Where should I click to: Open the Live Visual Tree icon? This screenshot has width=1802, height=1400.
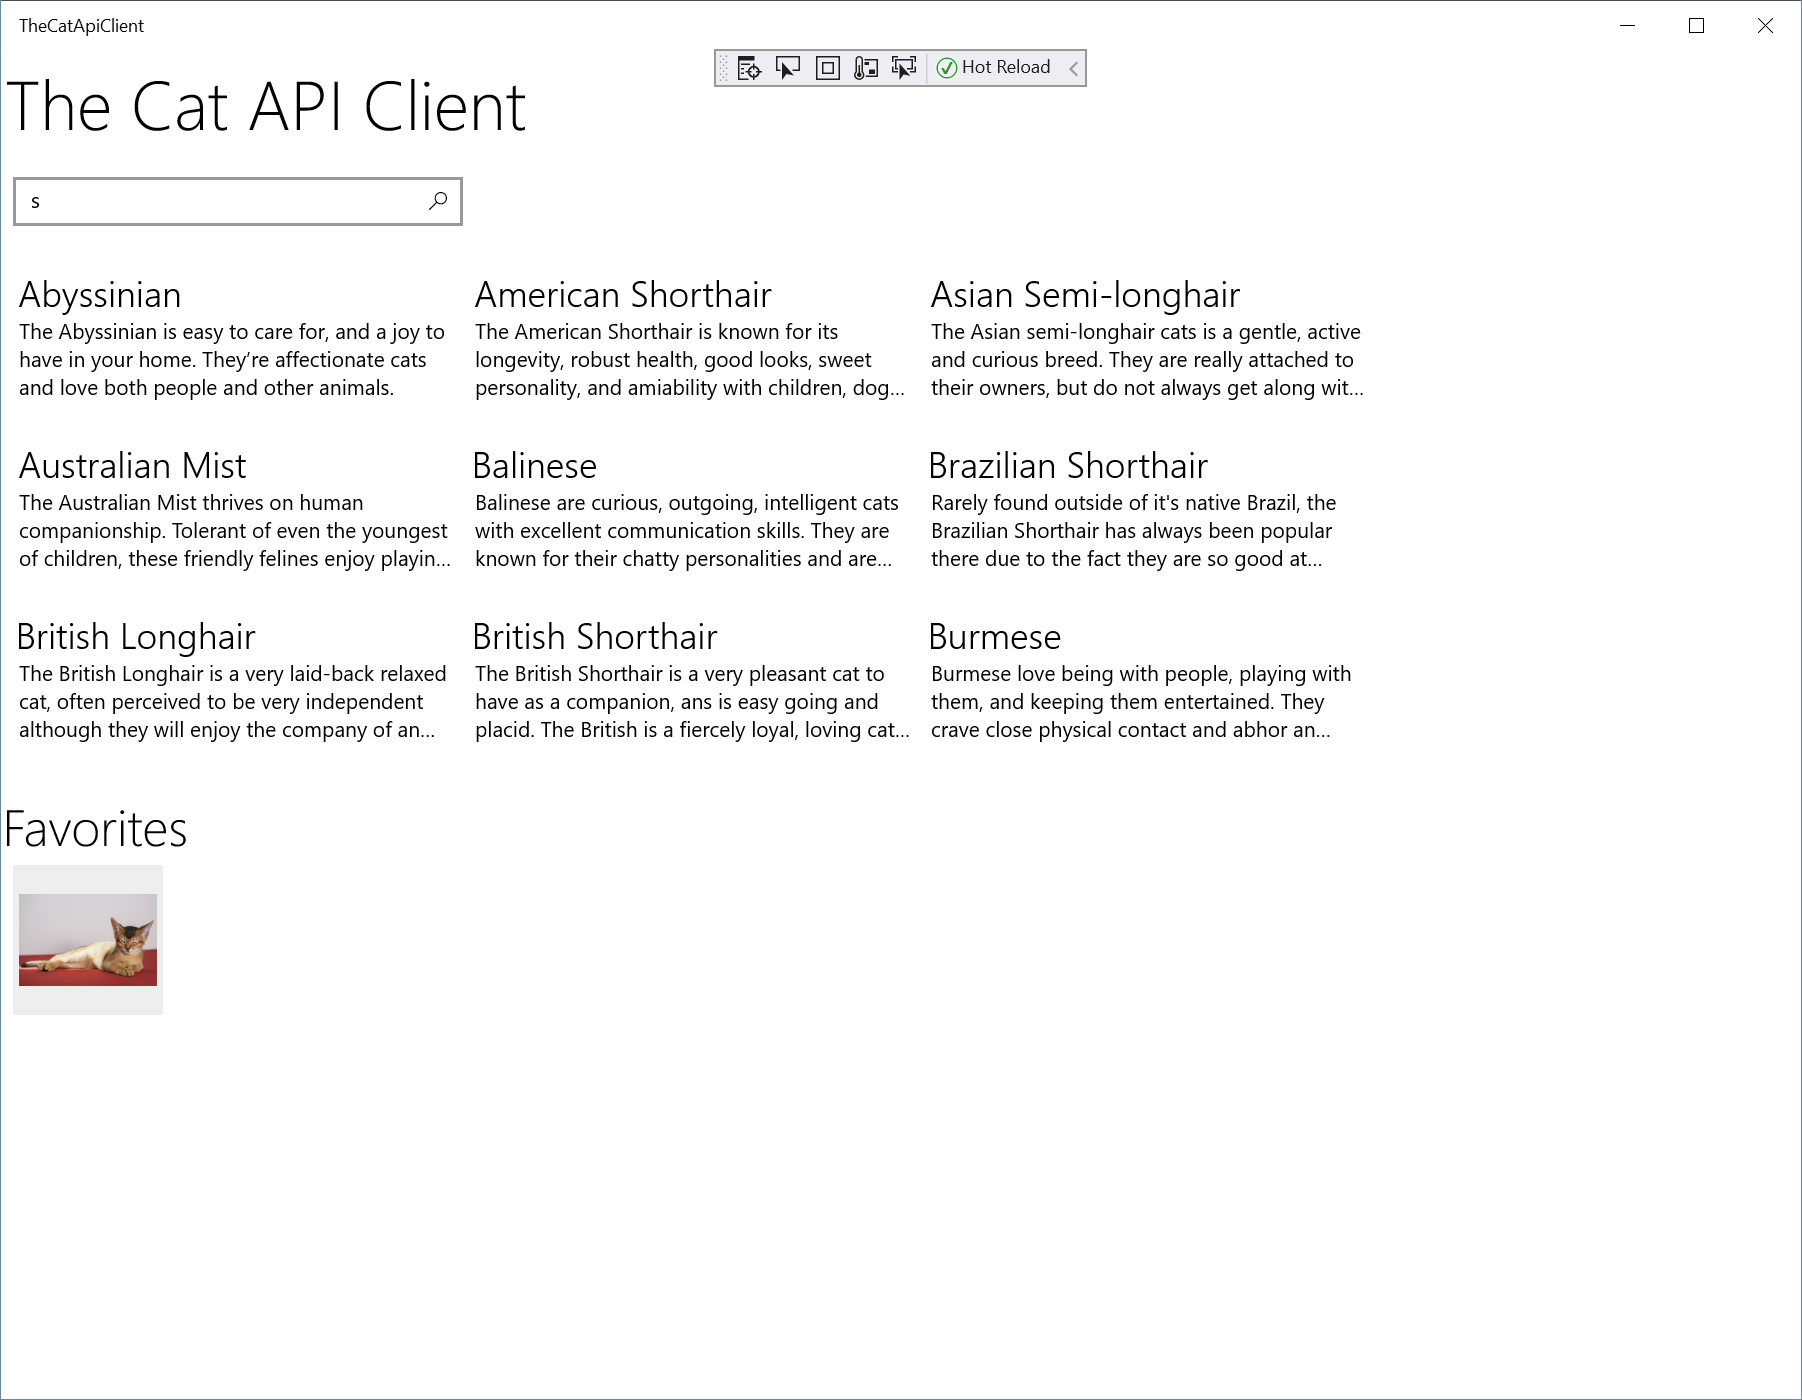748,67
